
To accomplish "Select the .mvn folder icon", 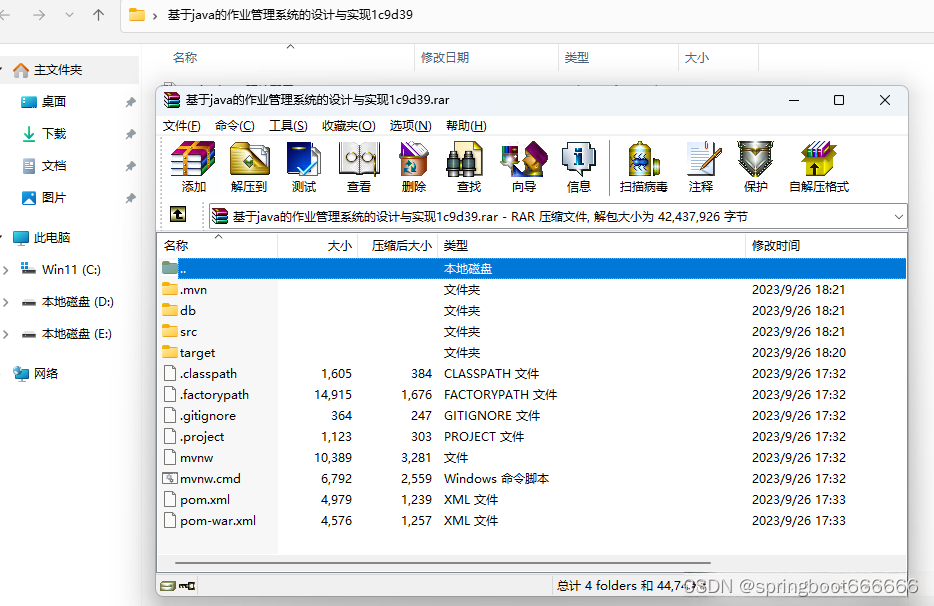I will tap(170, 289).
